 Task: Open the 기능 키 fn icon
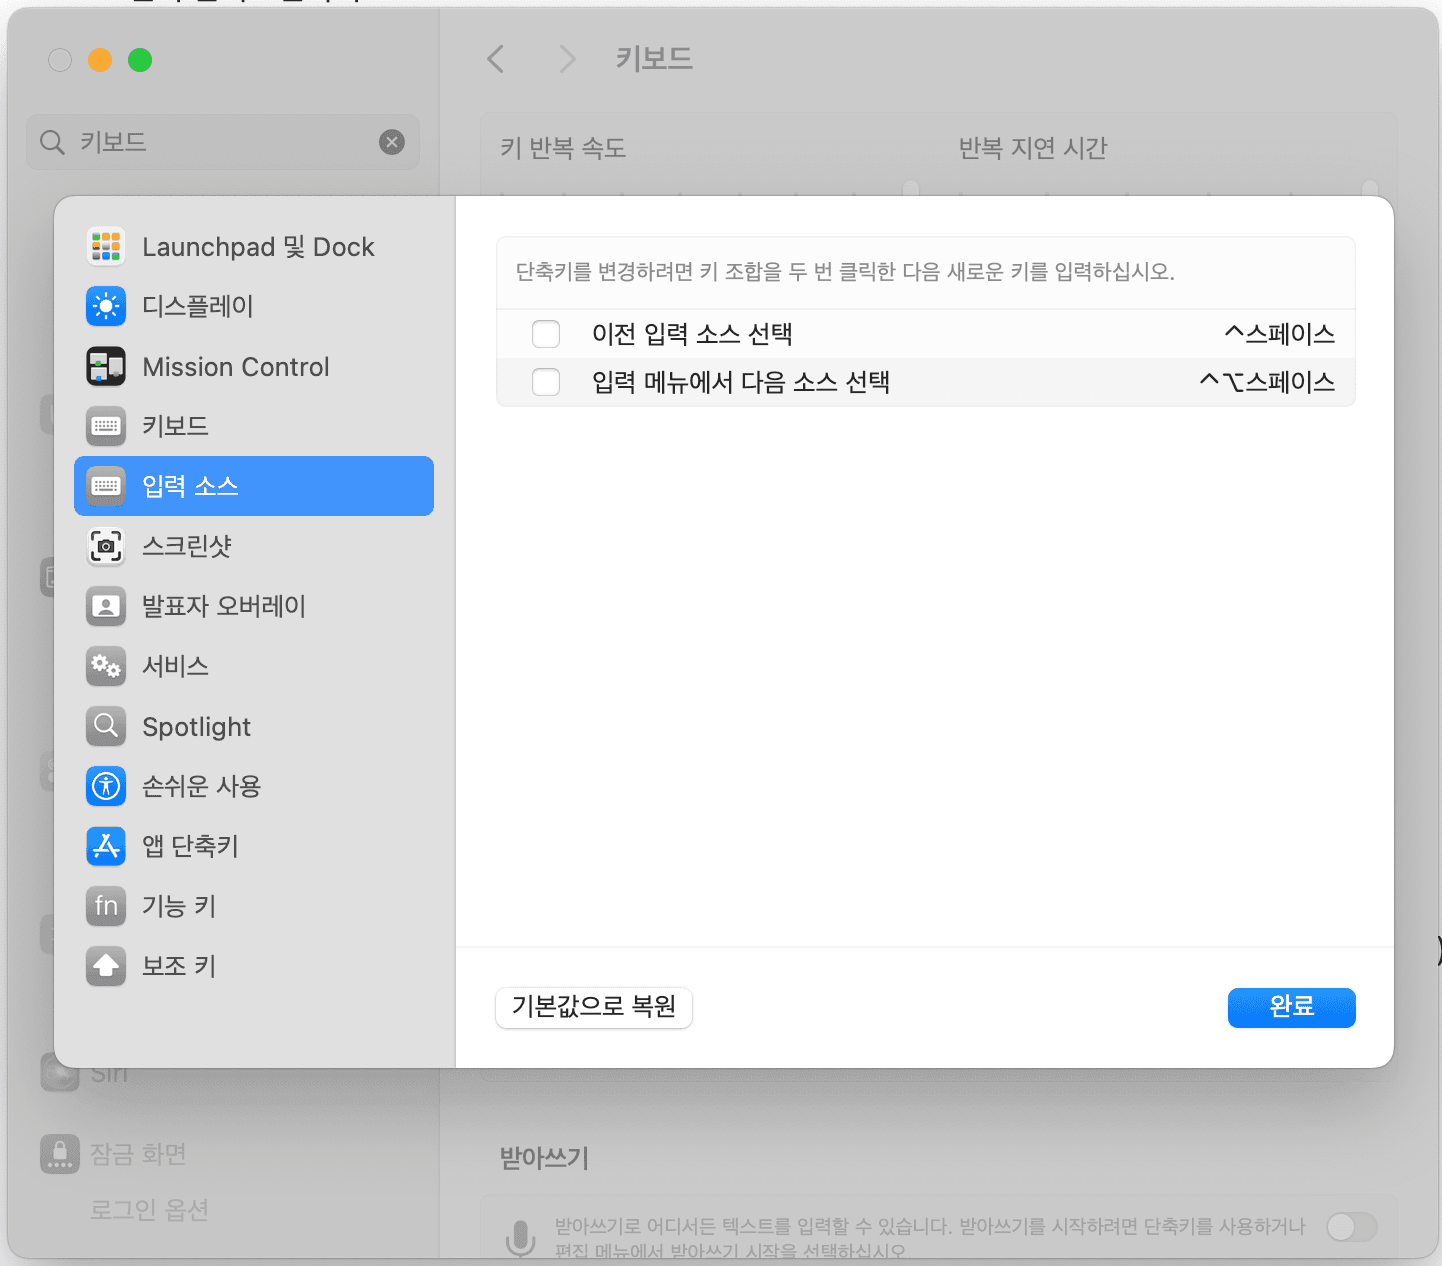tap(106, 906)
